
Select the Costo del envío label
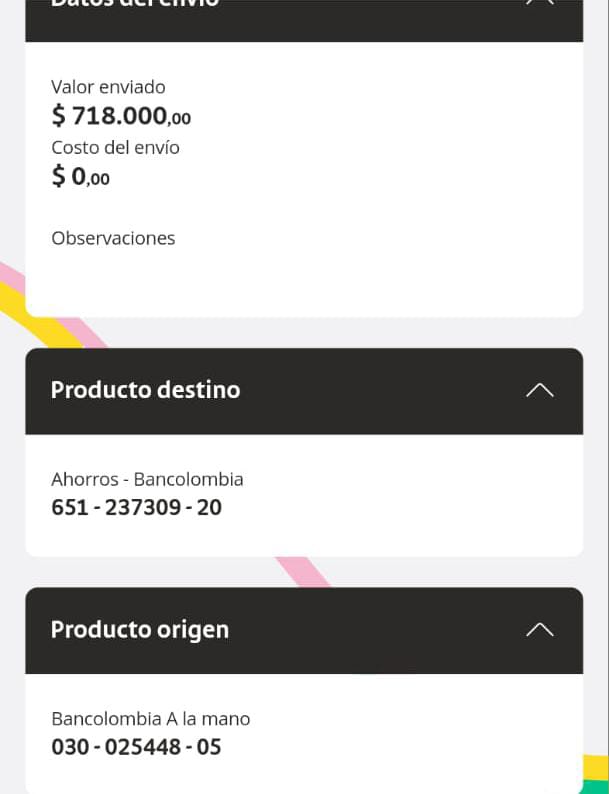click(x=115, y=147)
